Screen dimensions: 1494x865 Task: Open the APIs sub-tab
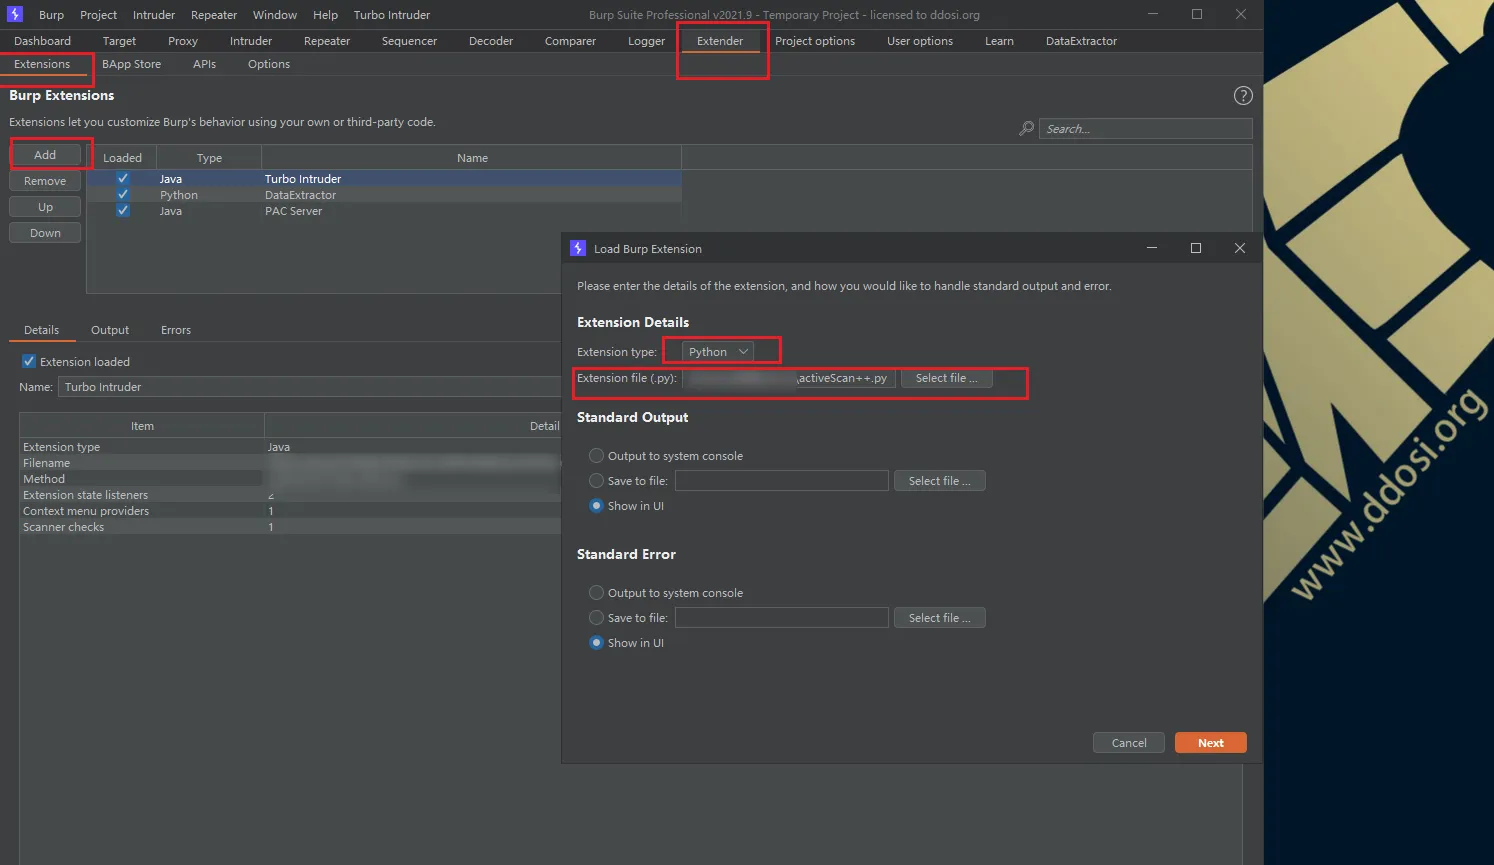tap(204, 64)
